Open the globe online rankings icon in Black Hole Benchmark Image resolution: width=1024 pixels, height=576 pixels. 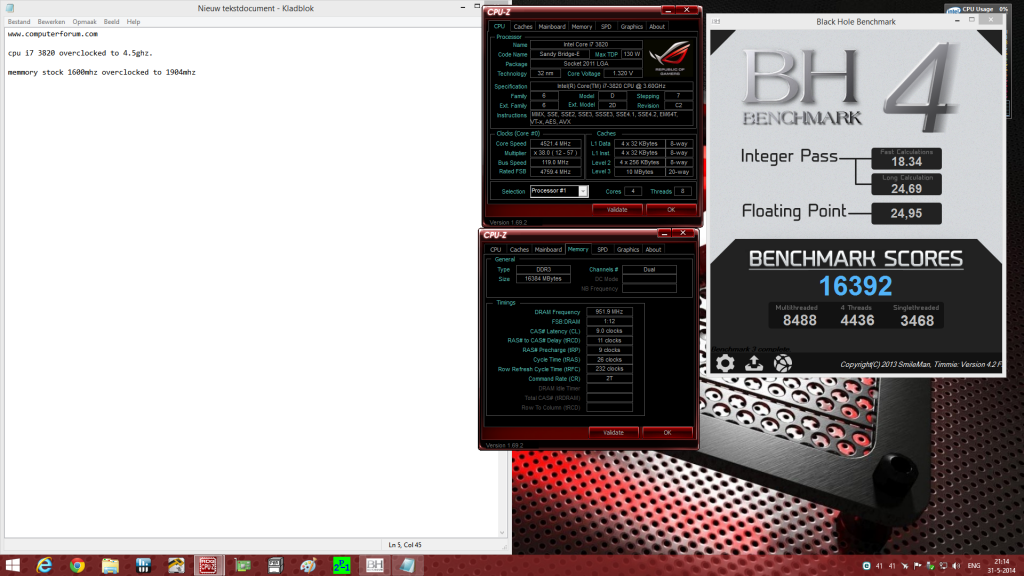point(782,363)
